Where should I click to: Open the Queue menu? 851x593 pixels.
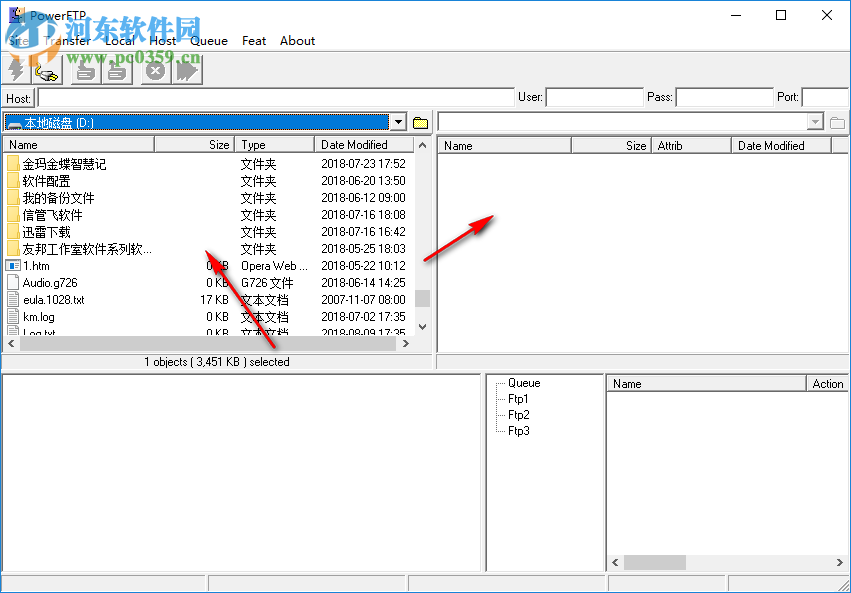(x=209, y=41)
